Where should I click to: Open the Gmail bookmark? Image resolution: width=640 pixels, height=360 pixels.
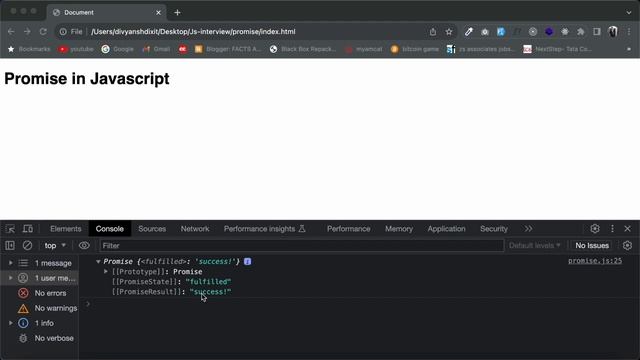pyautogui.click(x=156, y=49)
